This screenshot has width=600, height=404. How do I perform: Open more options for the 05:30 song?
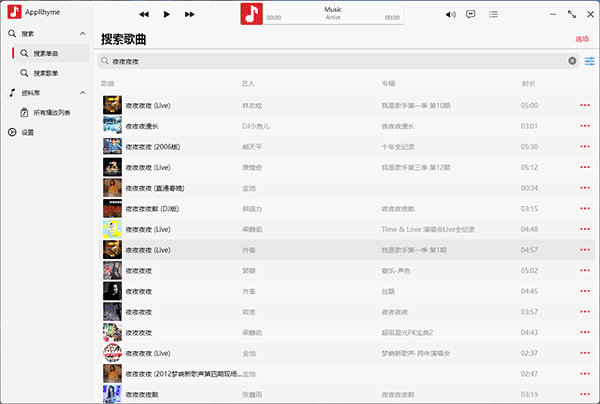click(x=585, y=147)
